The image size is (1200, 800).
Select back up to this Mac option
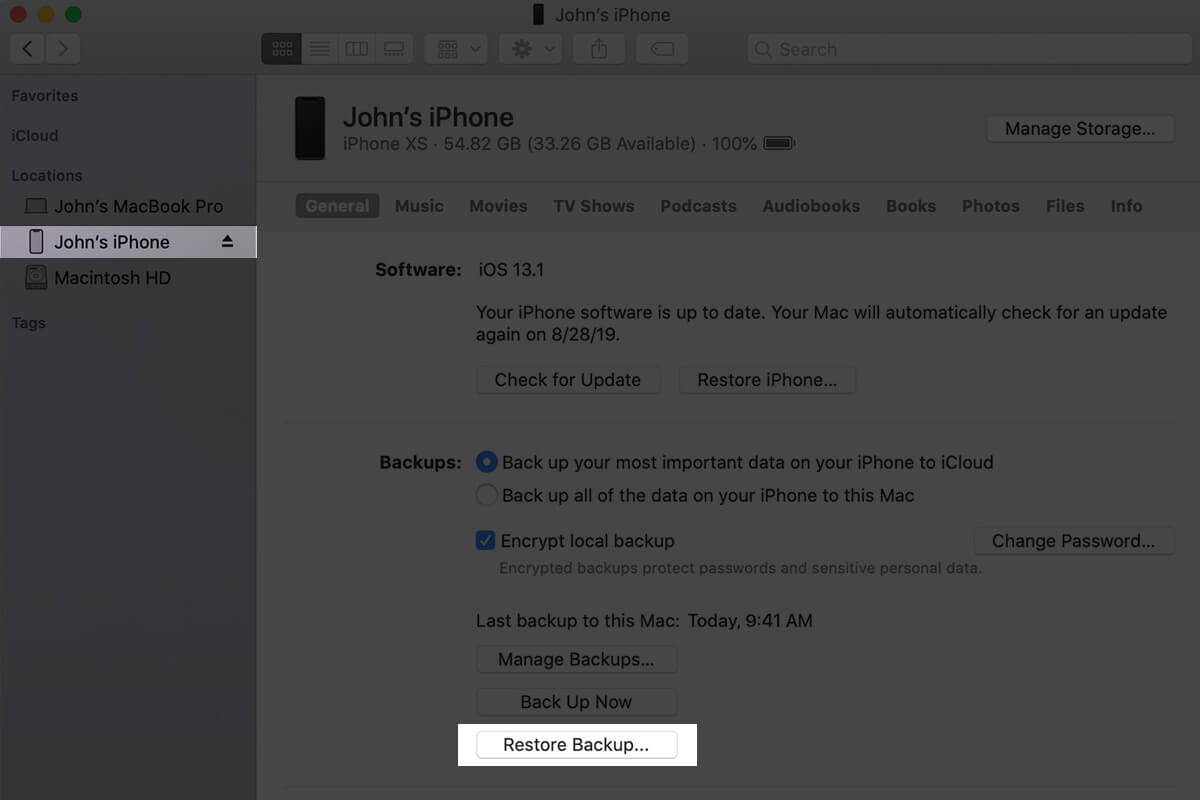486,495
